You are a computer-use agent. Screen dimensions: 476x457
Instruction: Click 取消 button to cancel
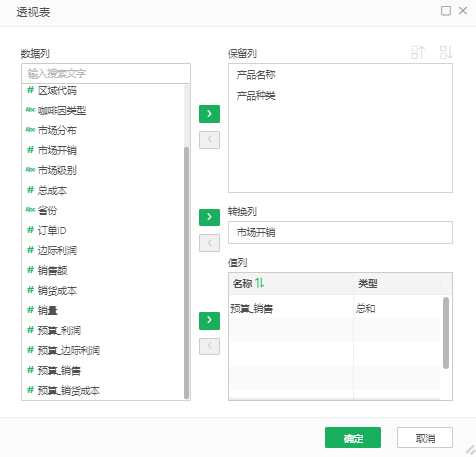(x=425, y=438)
